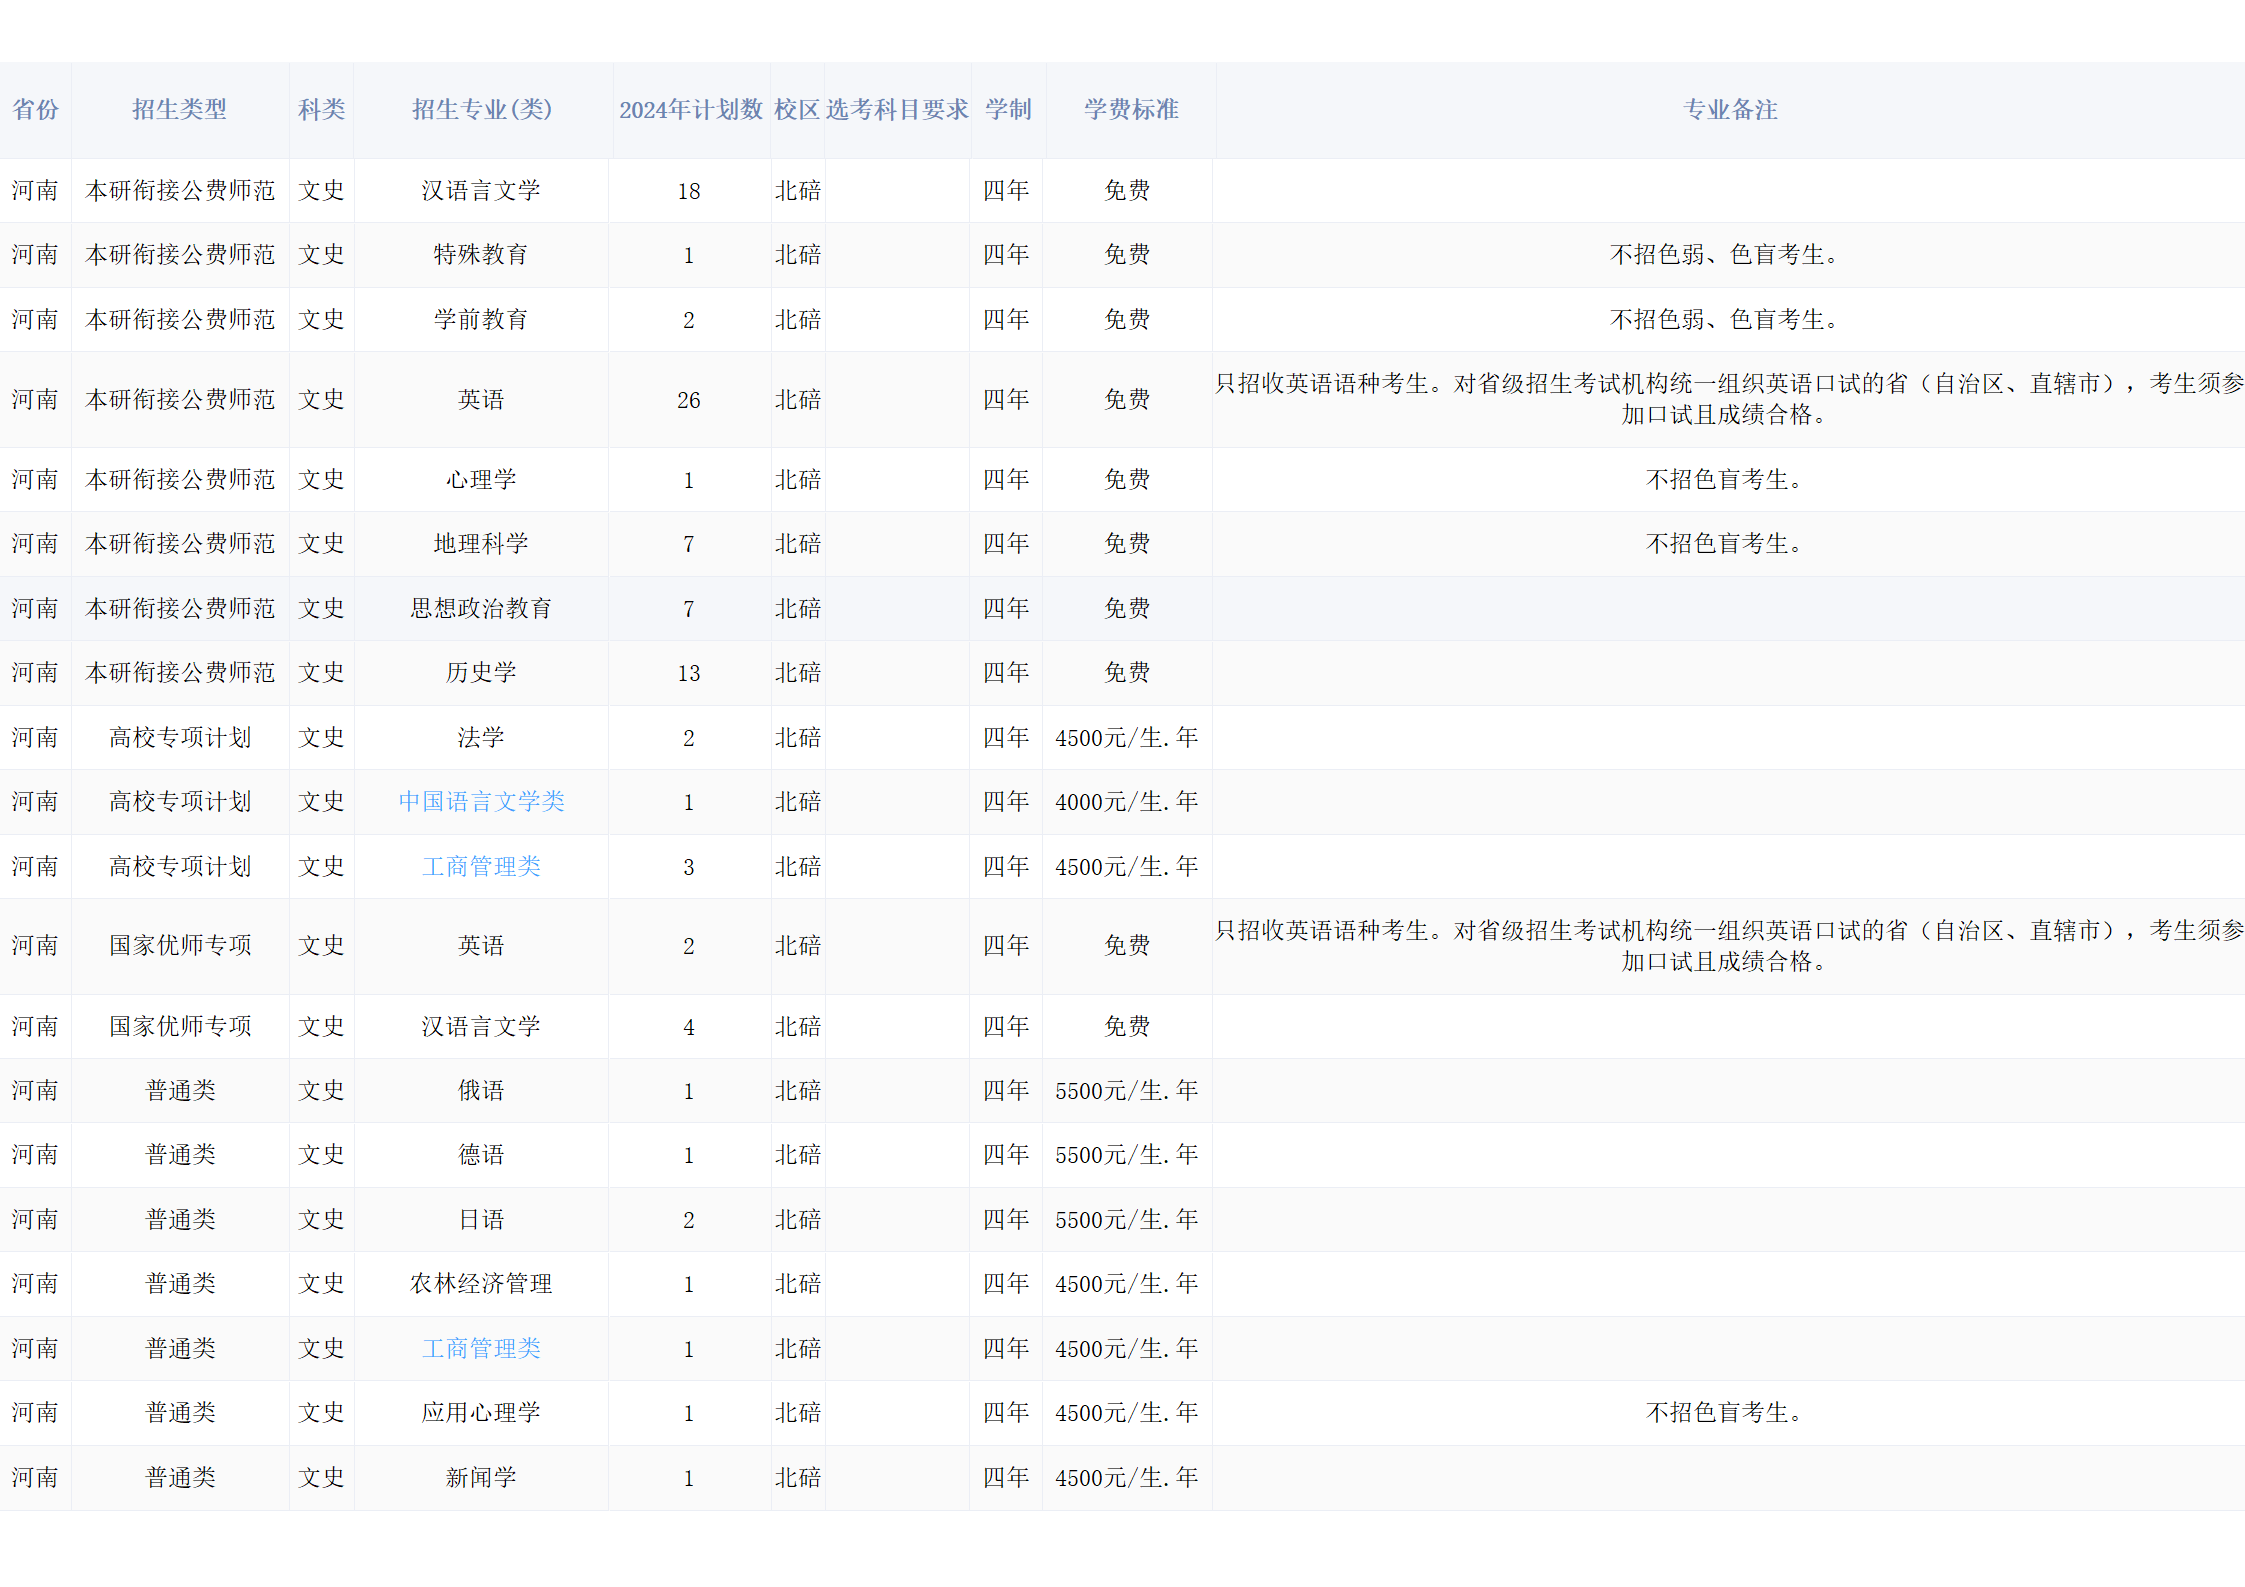
Task: Click the 法学 major cell
Action: point(481,737)
